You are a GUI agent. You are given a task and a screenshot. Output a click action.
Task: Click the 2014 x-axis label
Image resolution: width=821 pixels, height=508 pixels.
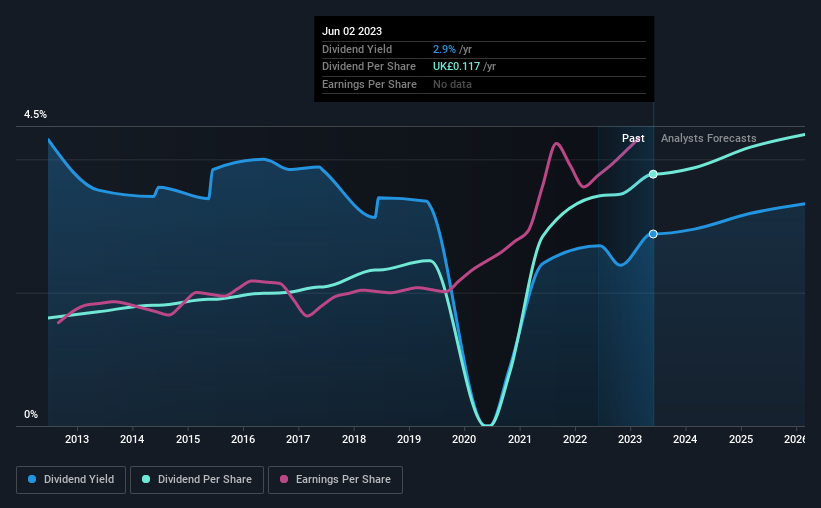[x=132, y=439]
